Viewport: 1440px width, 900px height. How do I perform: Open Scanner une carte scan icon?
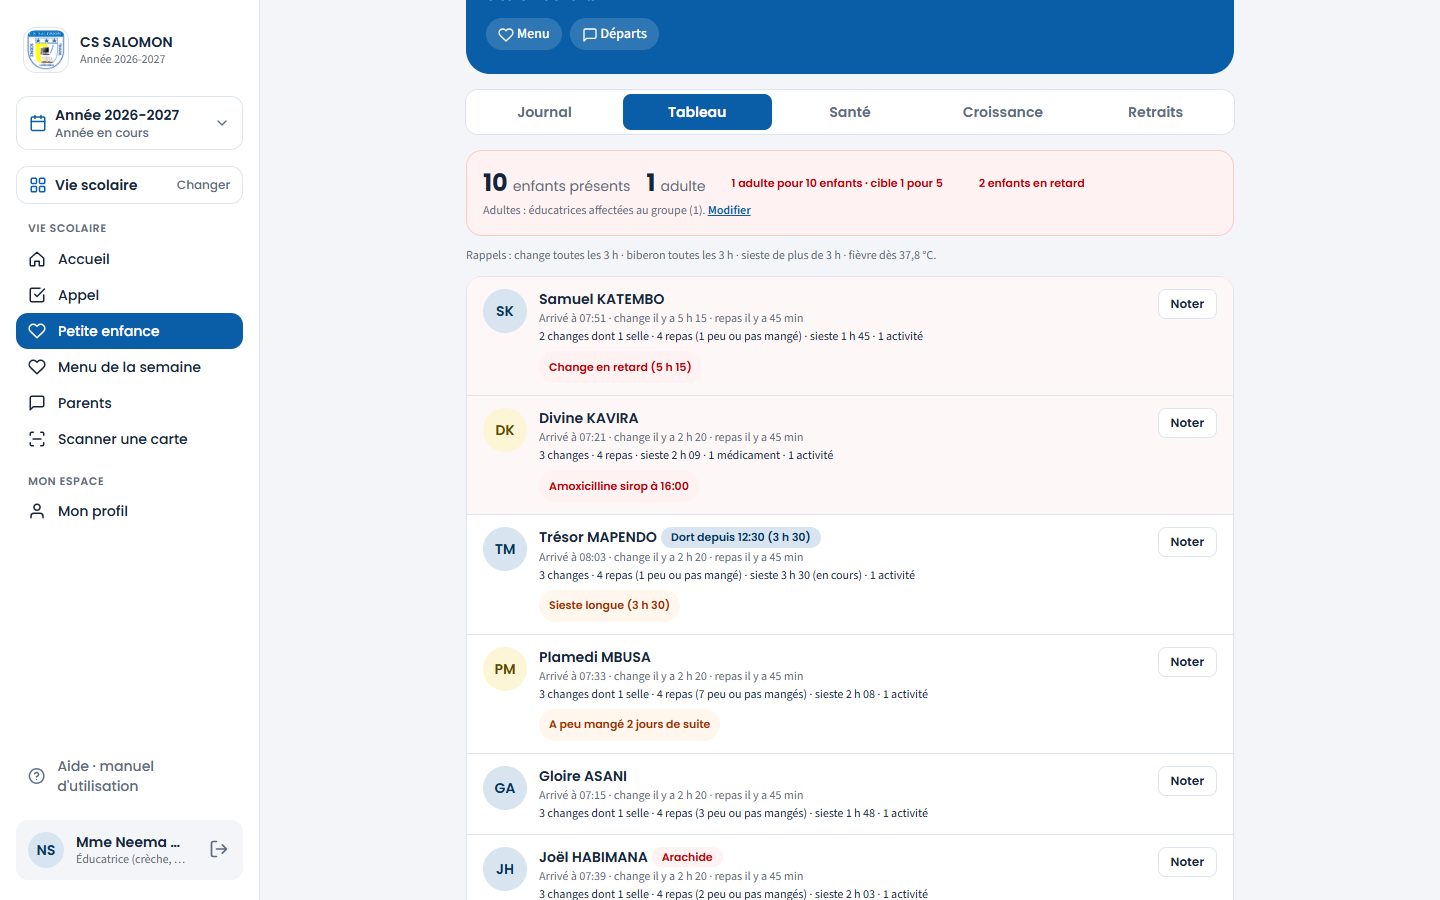(37, 439)
